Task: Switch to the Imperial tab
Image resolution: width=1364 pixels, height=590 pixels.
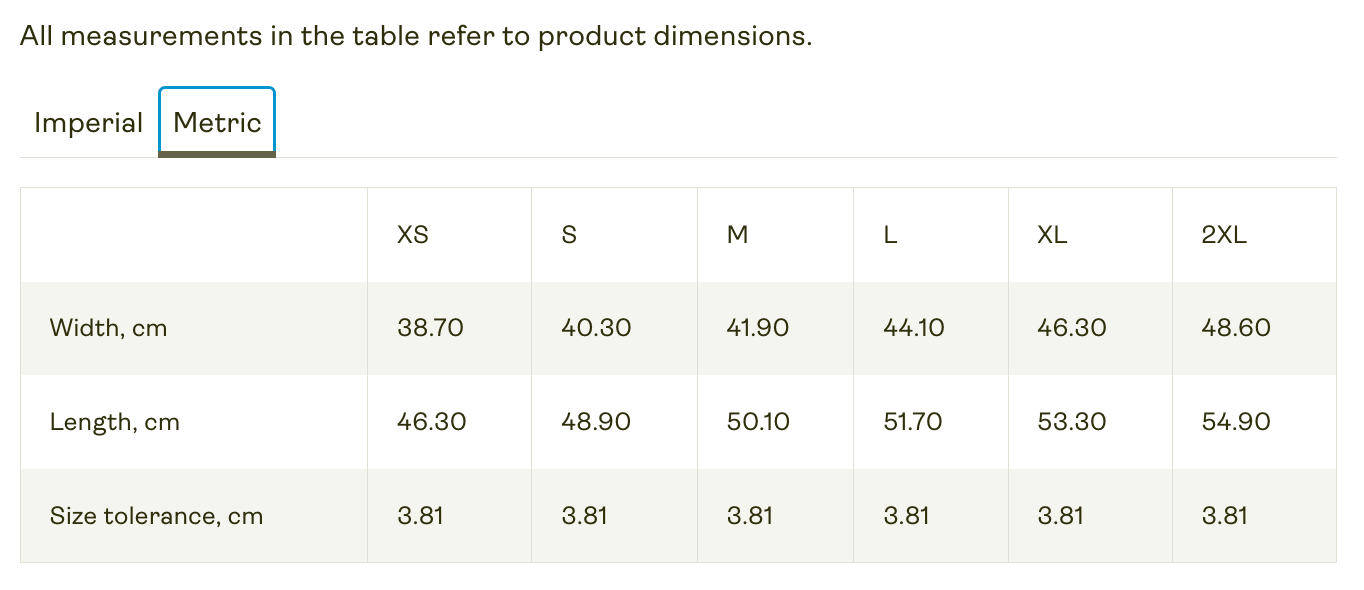Action: click(88, 123)
